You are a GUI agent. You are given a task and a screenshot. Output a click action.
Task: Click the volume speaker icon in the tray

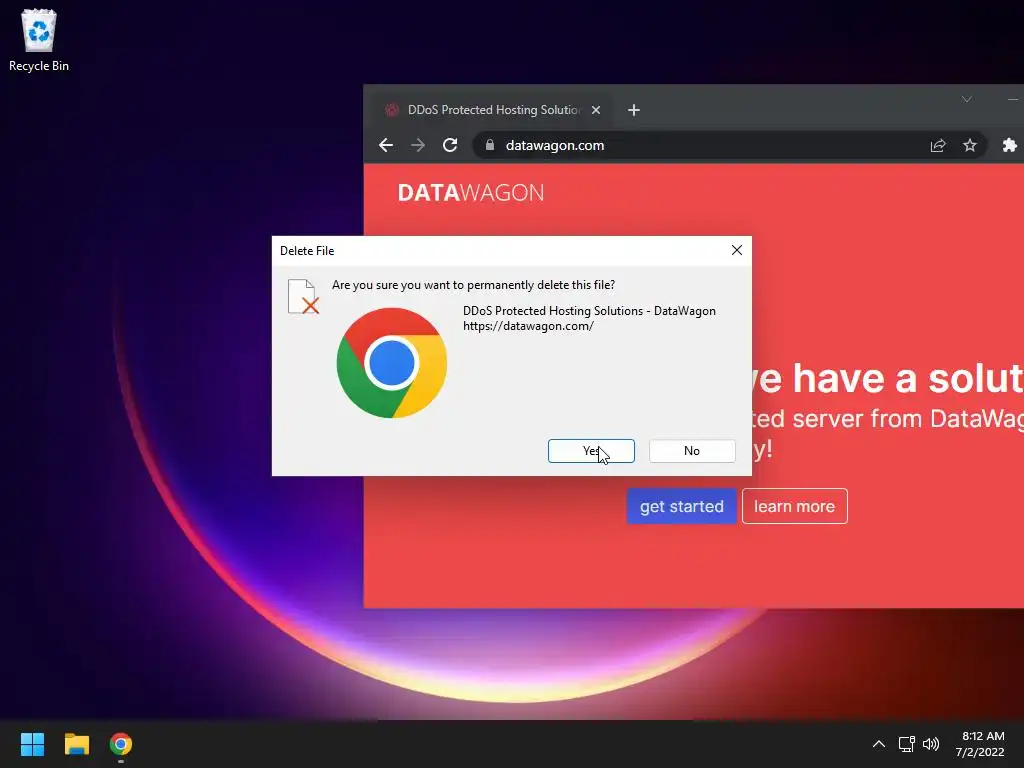tap(931, 744)
